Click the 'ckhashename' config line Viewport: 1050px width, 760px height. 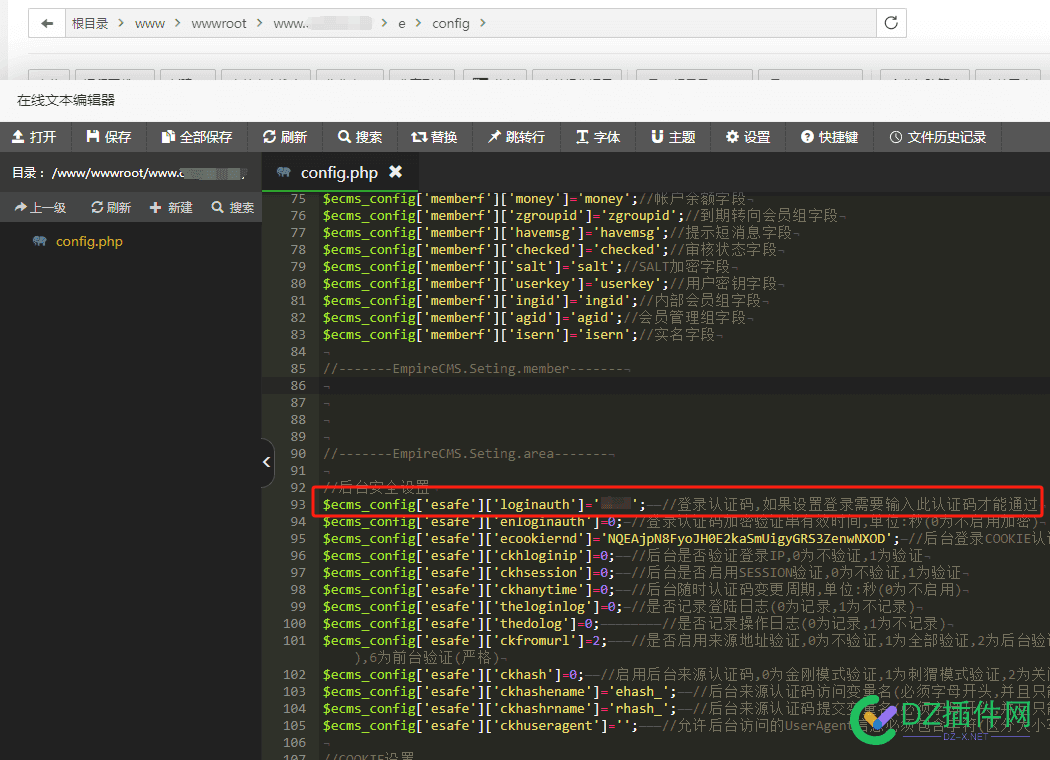click(686, 691)
